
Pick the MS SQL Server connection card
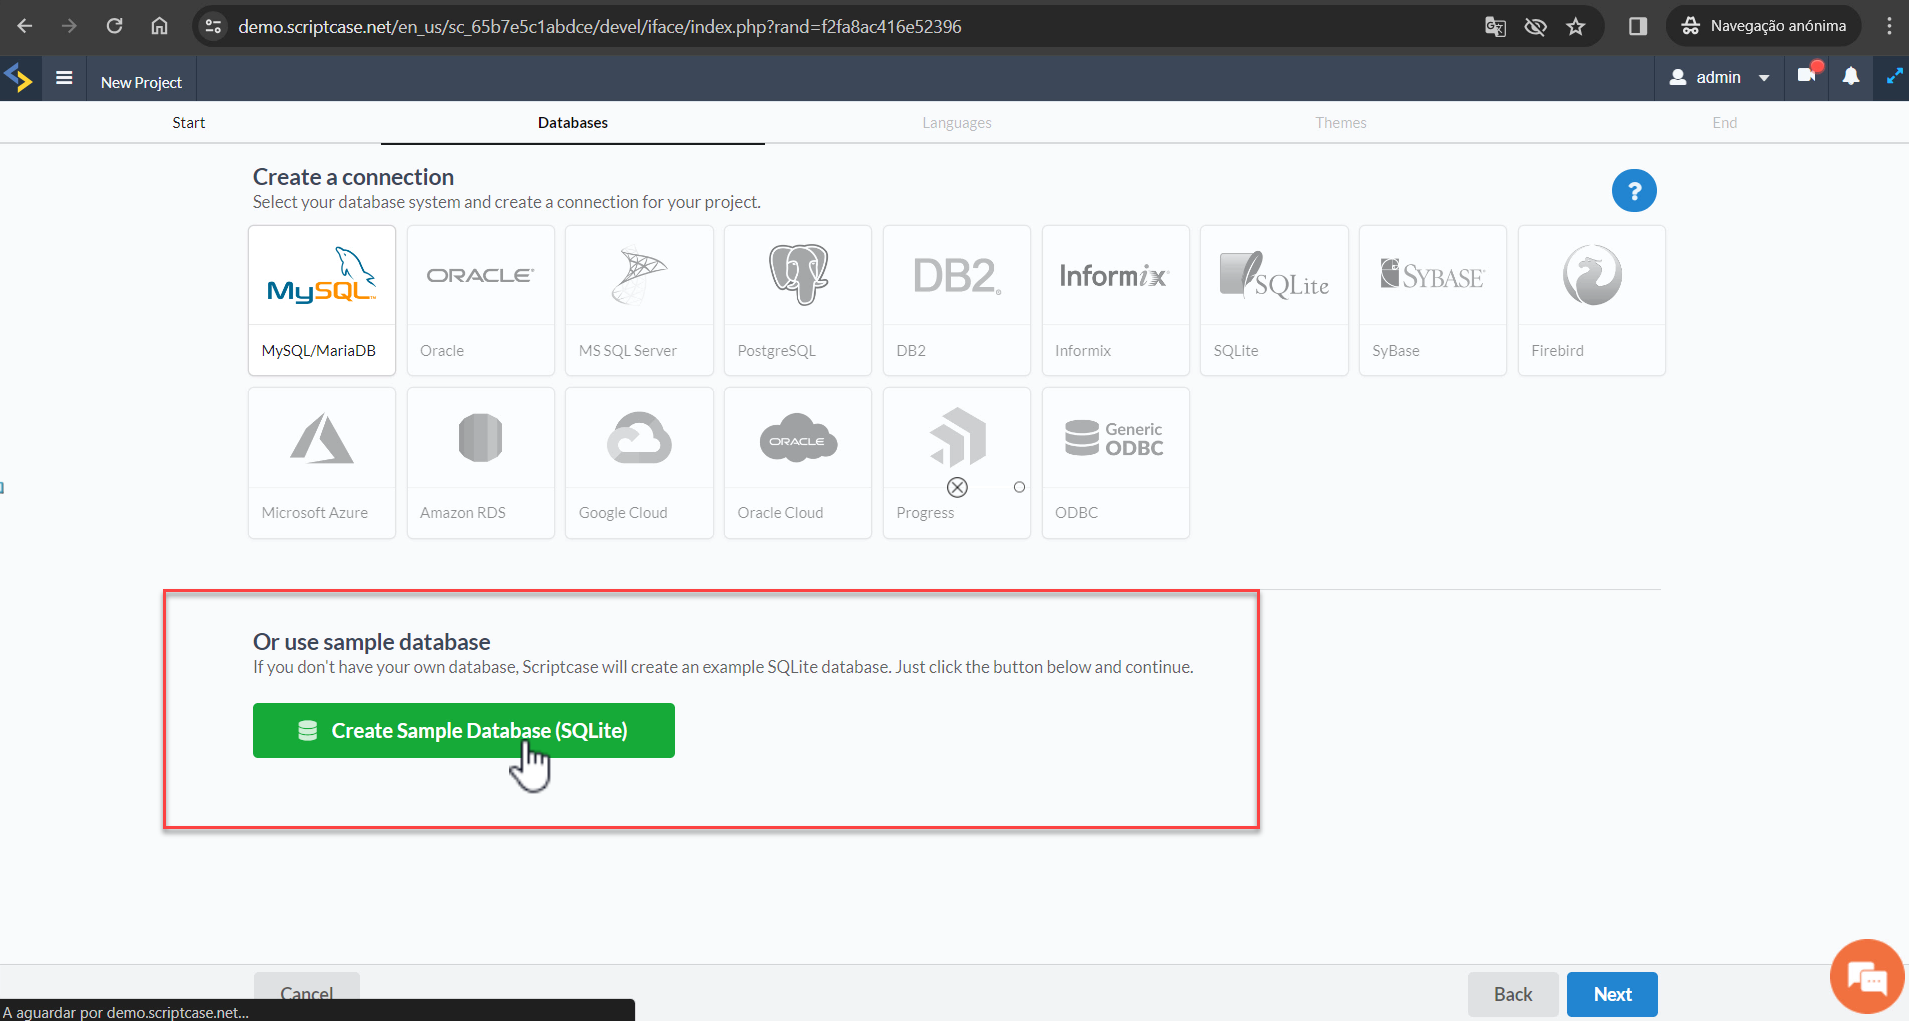(639, 300)
